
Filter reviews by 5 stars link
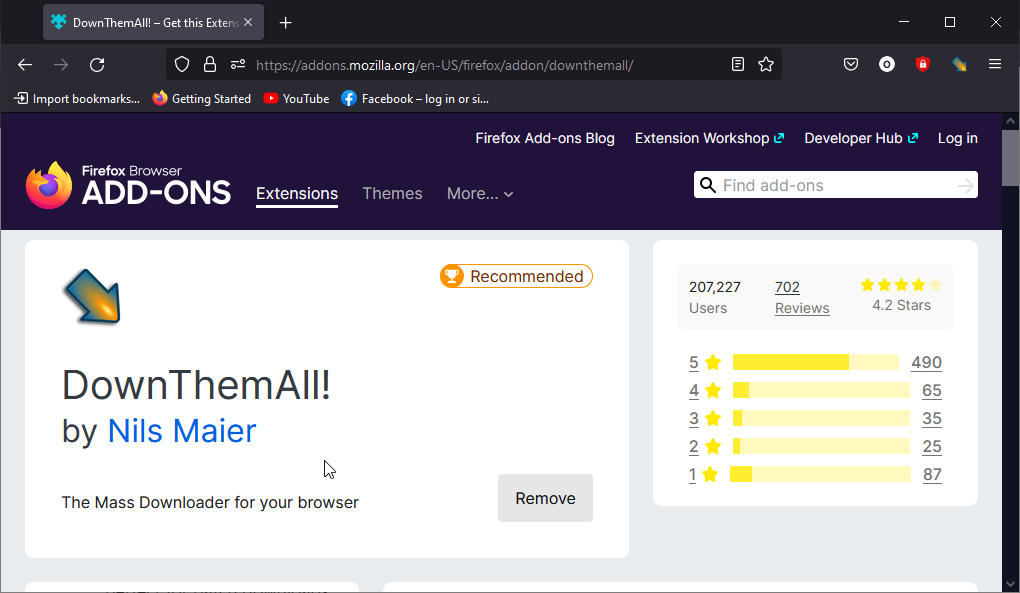pyautogui.click(x=694, y=362)
